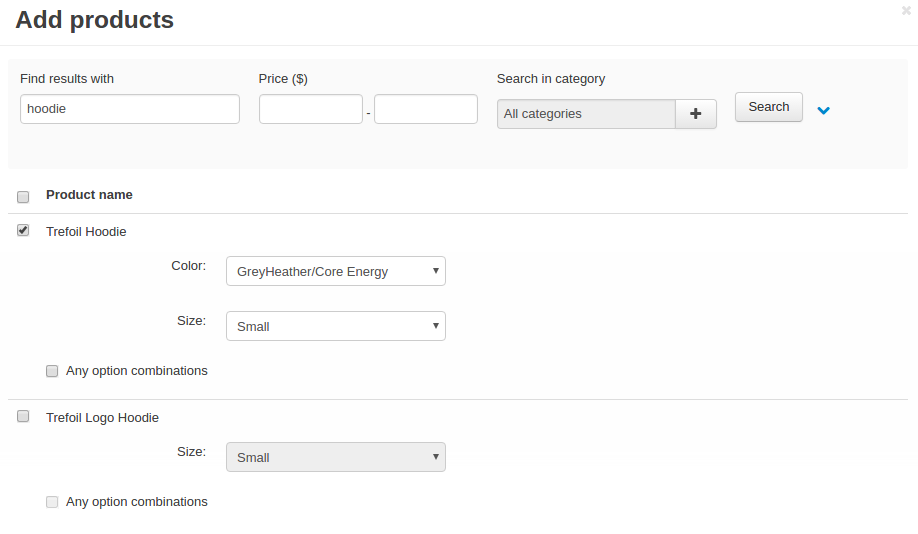
Task: Uncheck the Trefoil Hoodie checkbox
Action: click(23, 230)
